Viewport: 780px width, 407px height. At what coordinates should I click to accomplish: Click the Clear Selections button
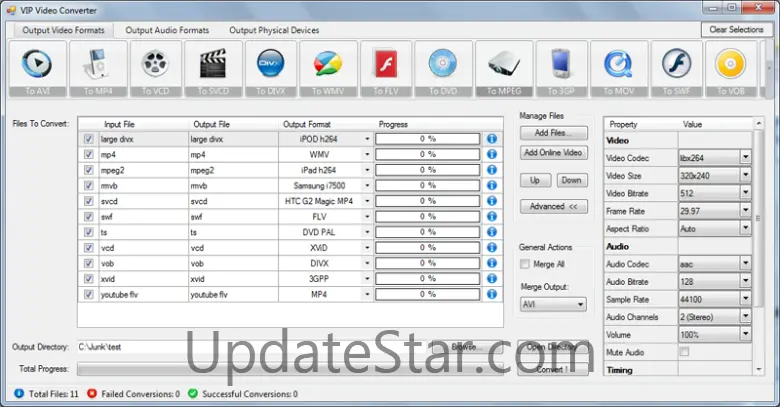tap(736, 29)
